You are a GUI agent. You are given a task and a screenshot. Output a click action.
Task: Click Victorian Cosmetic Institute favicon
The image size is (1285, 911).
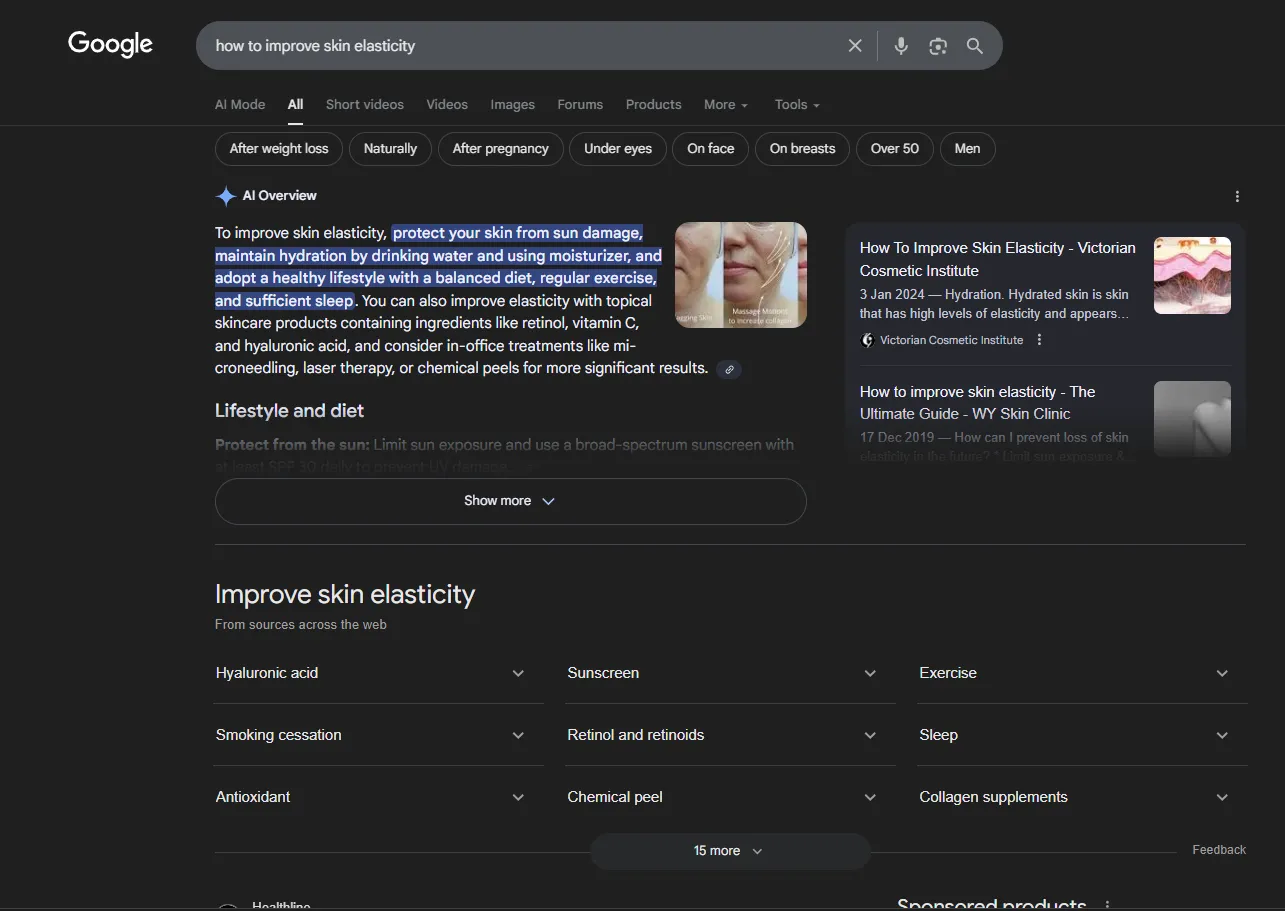[x=867, y=340]
